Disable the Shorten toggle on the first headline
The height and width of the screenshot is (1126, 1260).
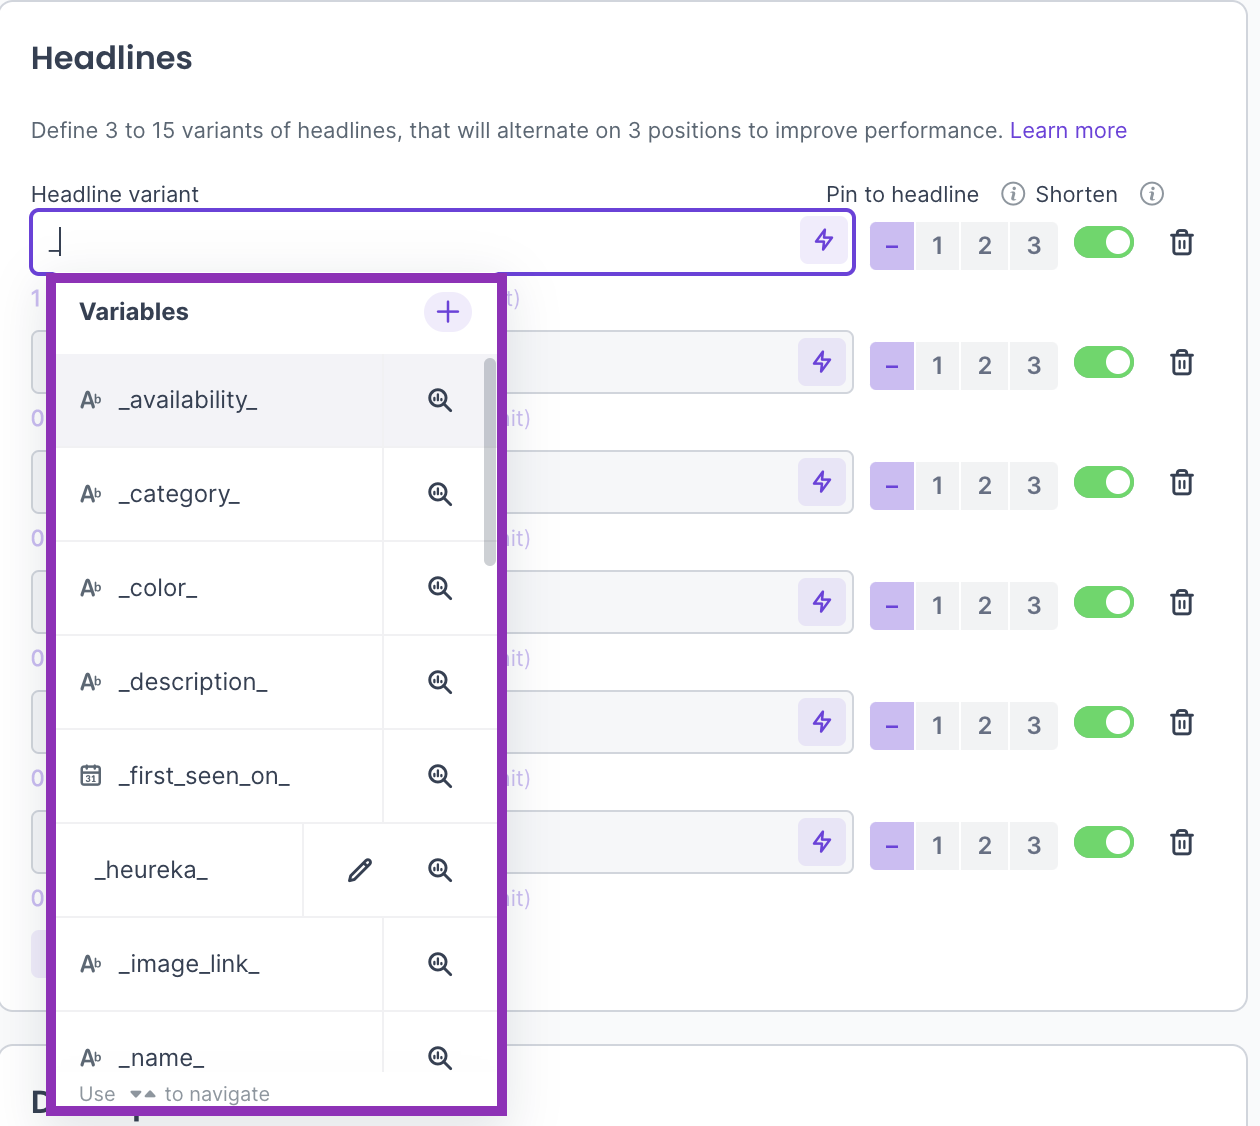[x=1103, y=243]
